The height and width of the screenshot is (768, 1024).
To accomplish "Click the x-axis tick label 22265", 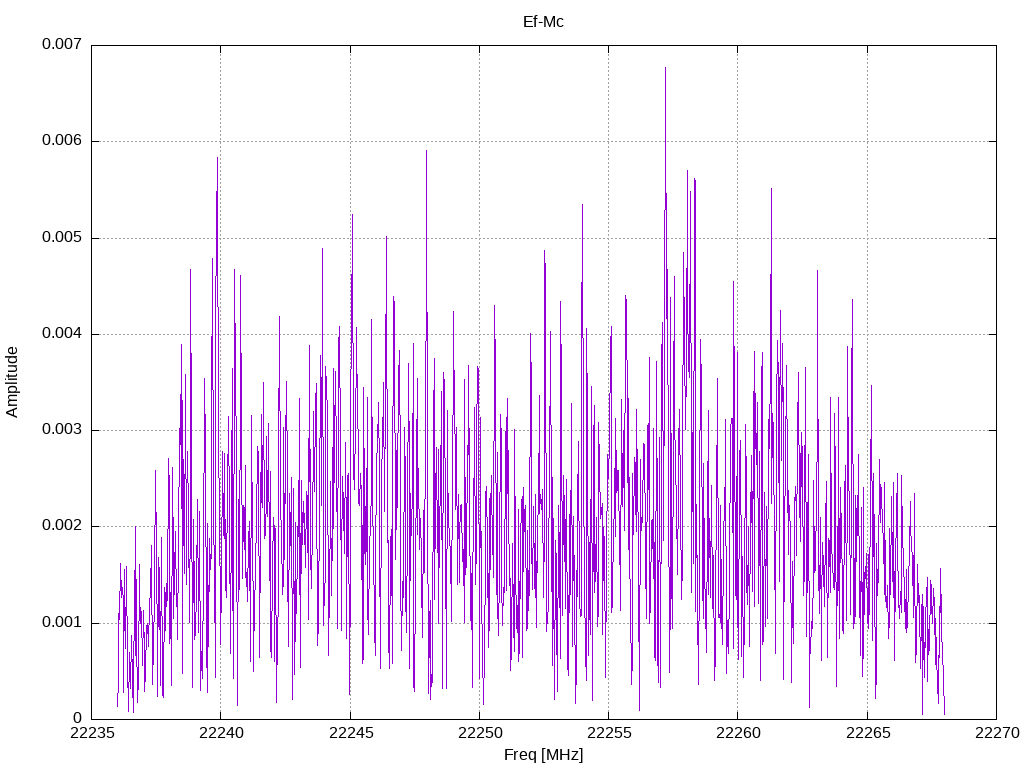I will click(867, 733).
